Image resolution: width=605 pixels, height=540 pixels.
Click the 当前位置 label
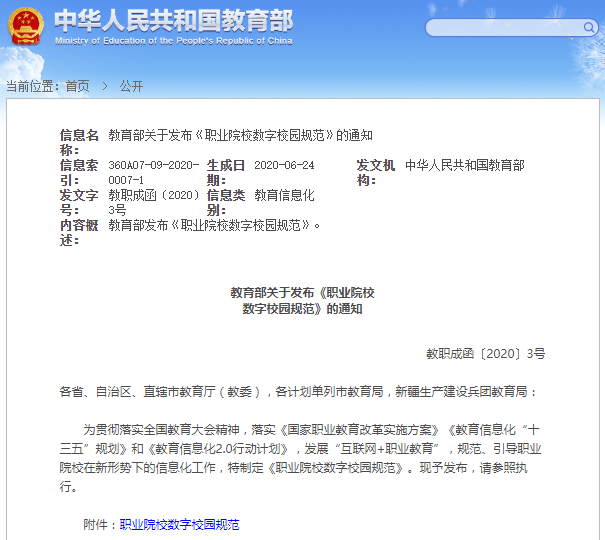click(x=32, y=87)
